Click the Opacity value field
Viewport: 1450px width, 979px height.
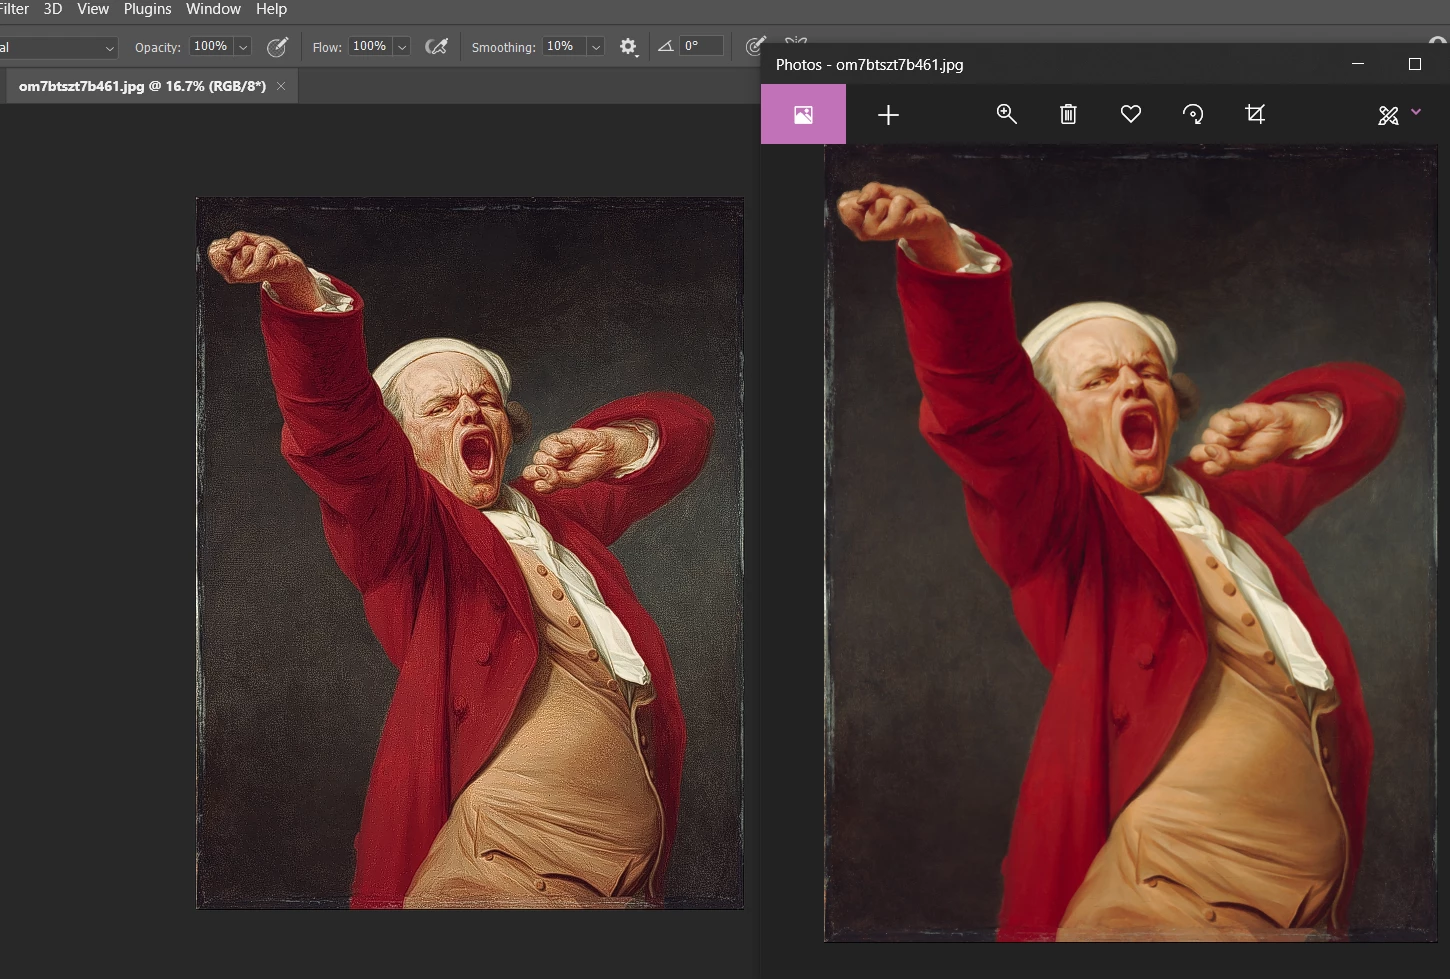[210, 46]
